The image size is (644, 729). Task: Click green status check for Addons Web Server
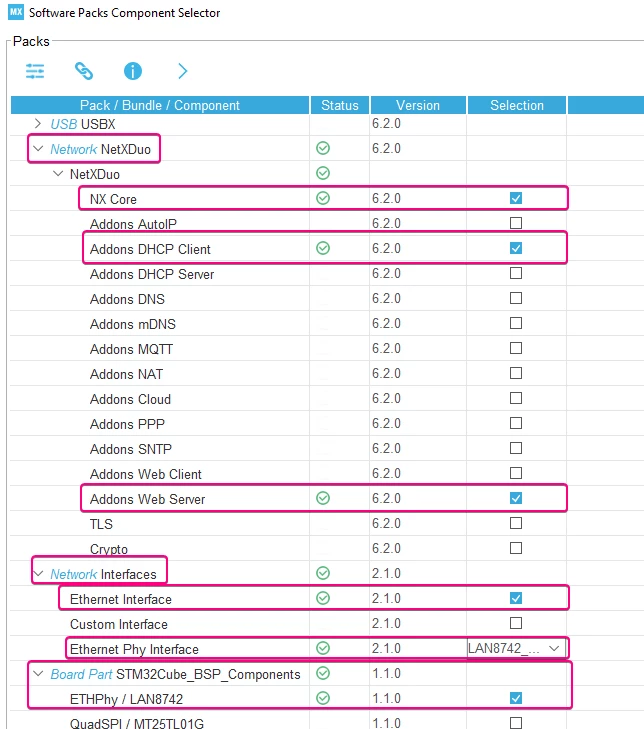(323, 498)
